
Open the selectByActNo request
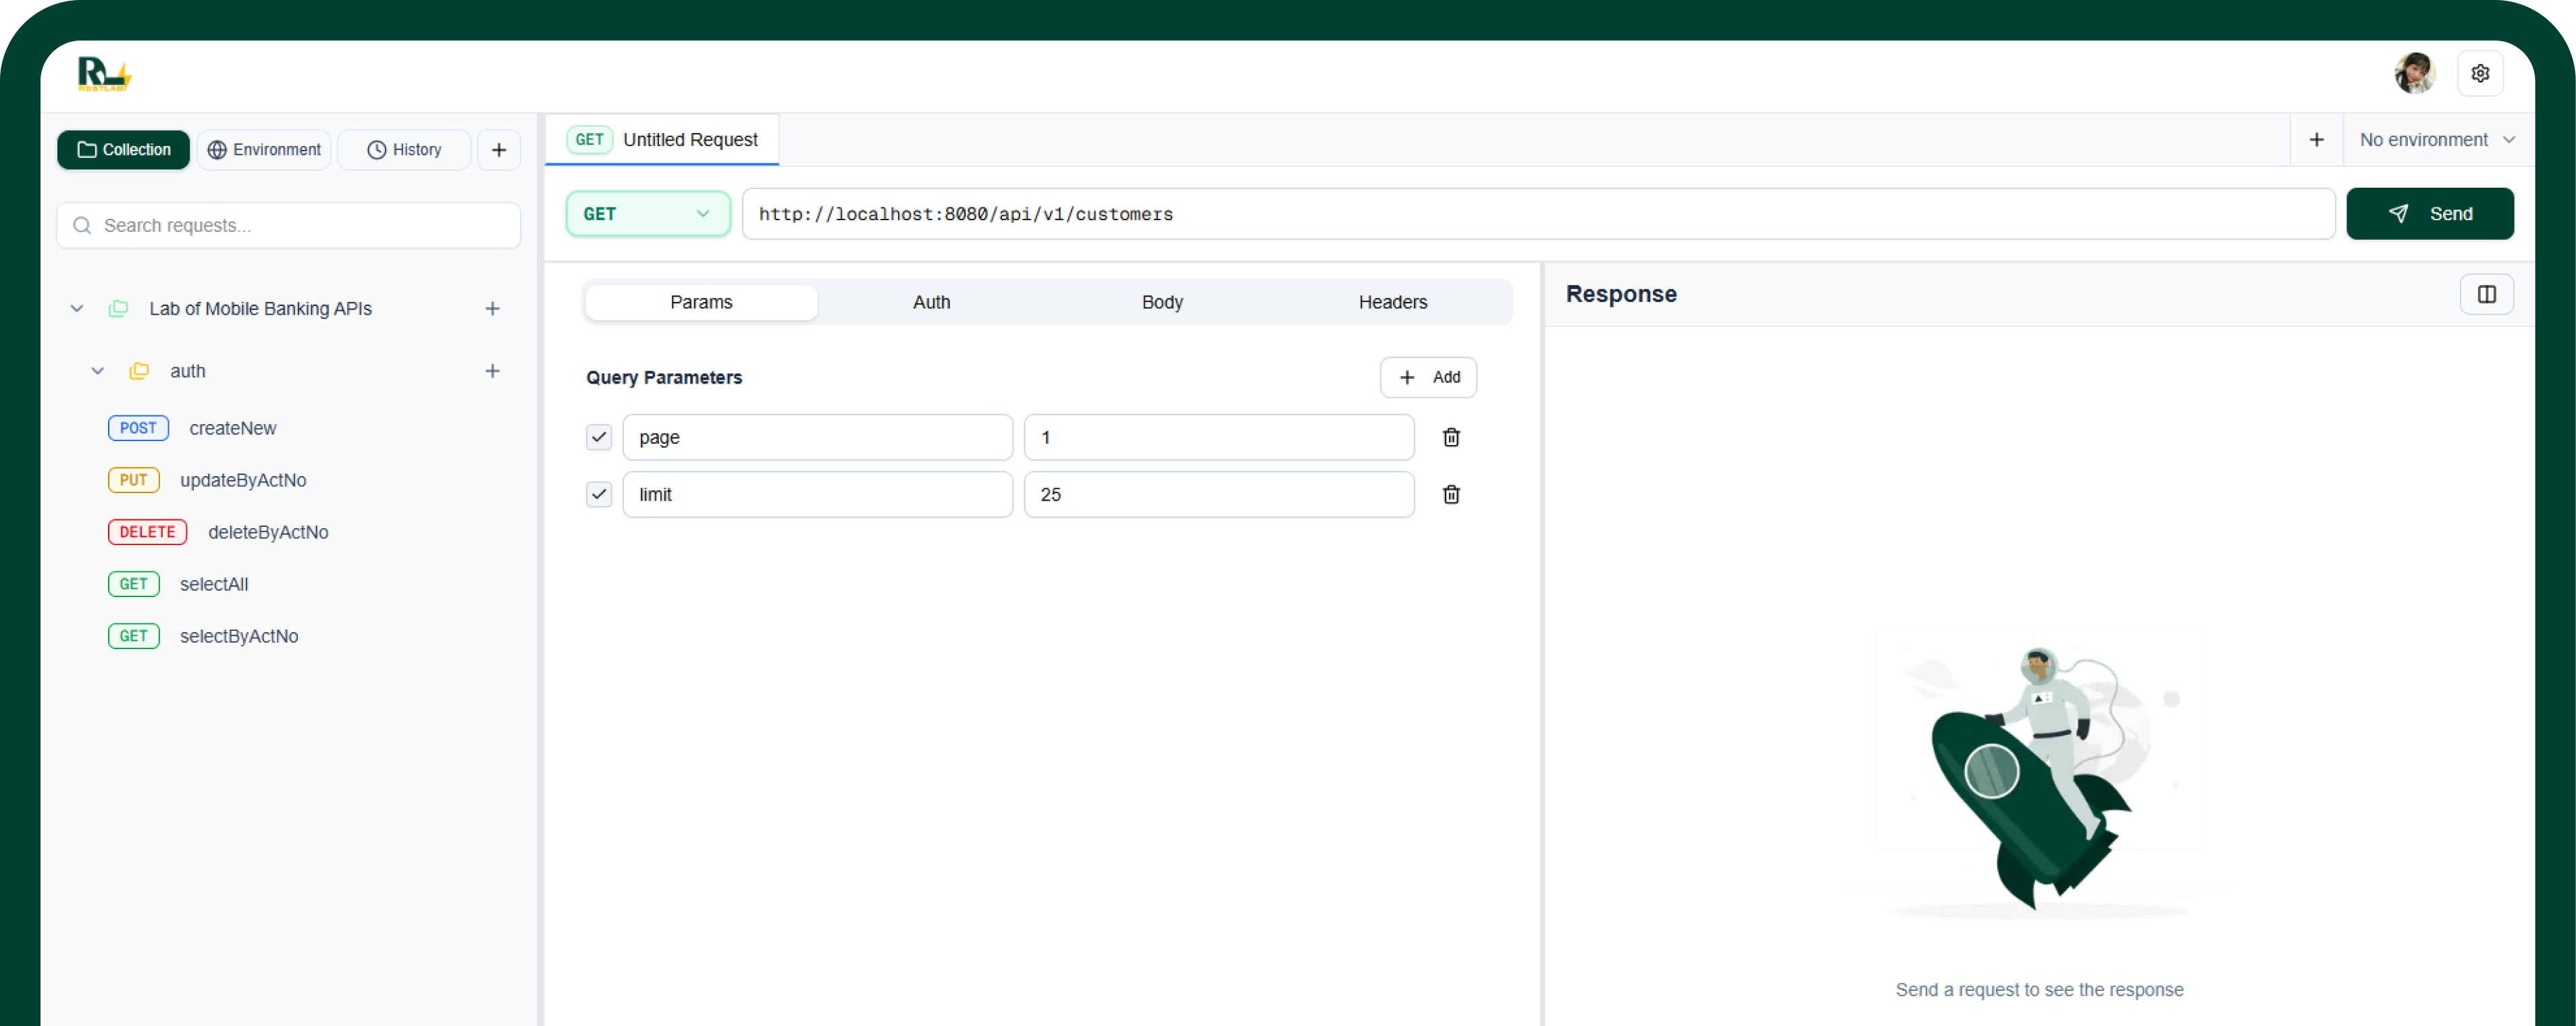pos(239,636)
